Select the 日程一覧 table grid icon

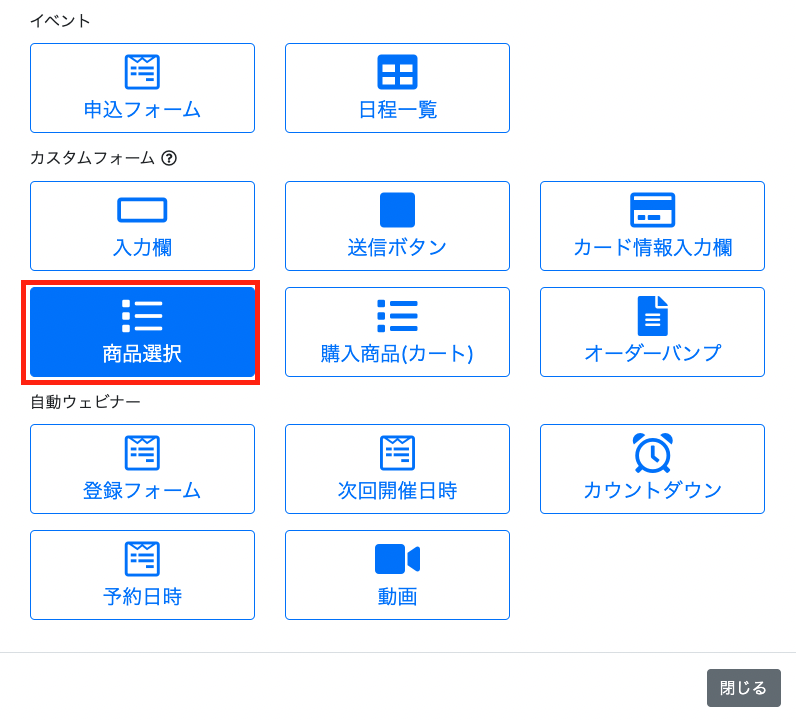click(397, 72)
